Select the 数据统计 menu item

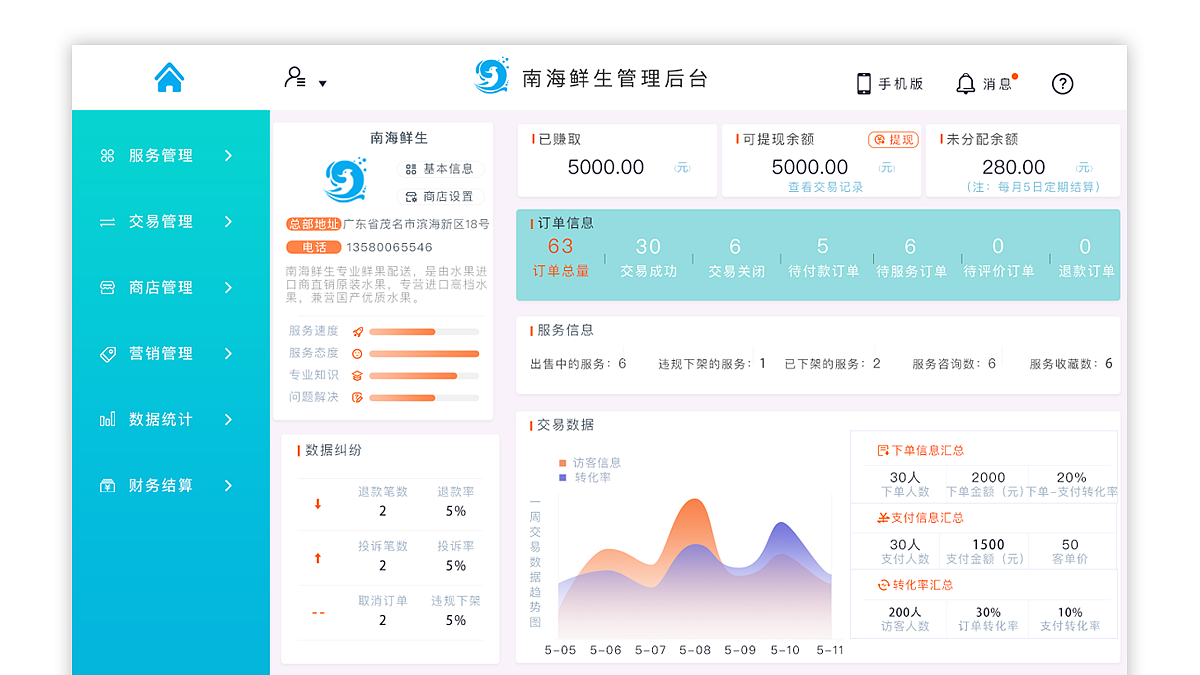tap(158, 419)
